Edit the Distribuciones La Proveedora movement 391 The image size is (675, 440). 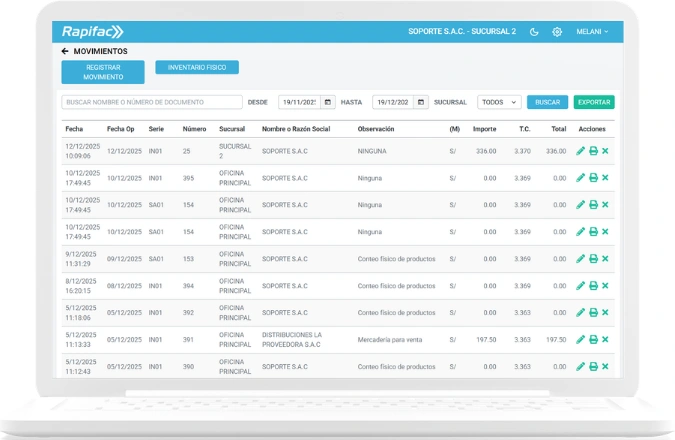580,340
